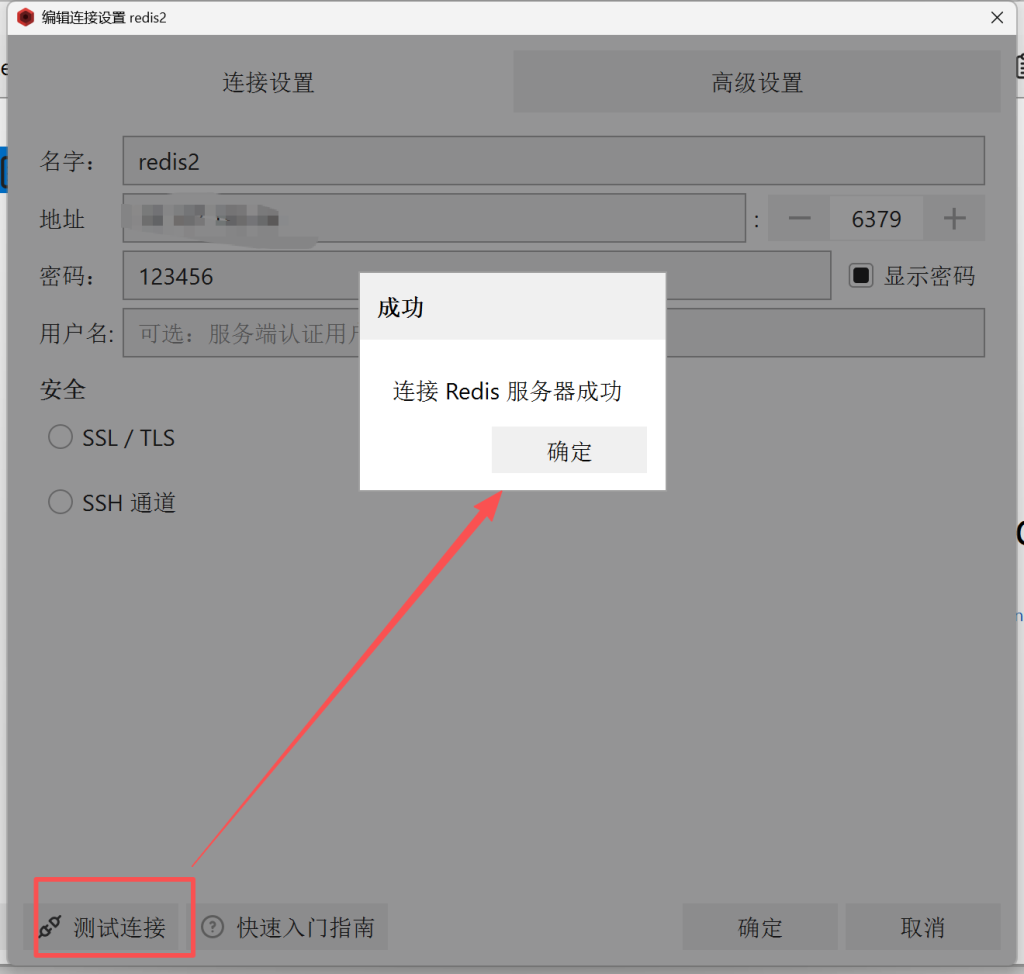The image size is (1024, 974).
Task: Select the SSH 通道 radio option
Action: click(61, 501)
